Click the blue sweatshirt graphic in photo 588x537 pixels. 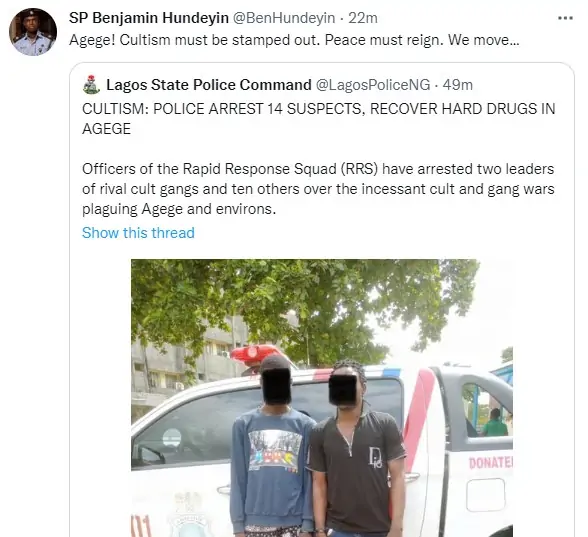[x=275, y=451]
